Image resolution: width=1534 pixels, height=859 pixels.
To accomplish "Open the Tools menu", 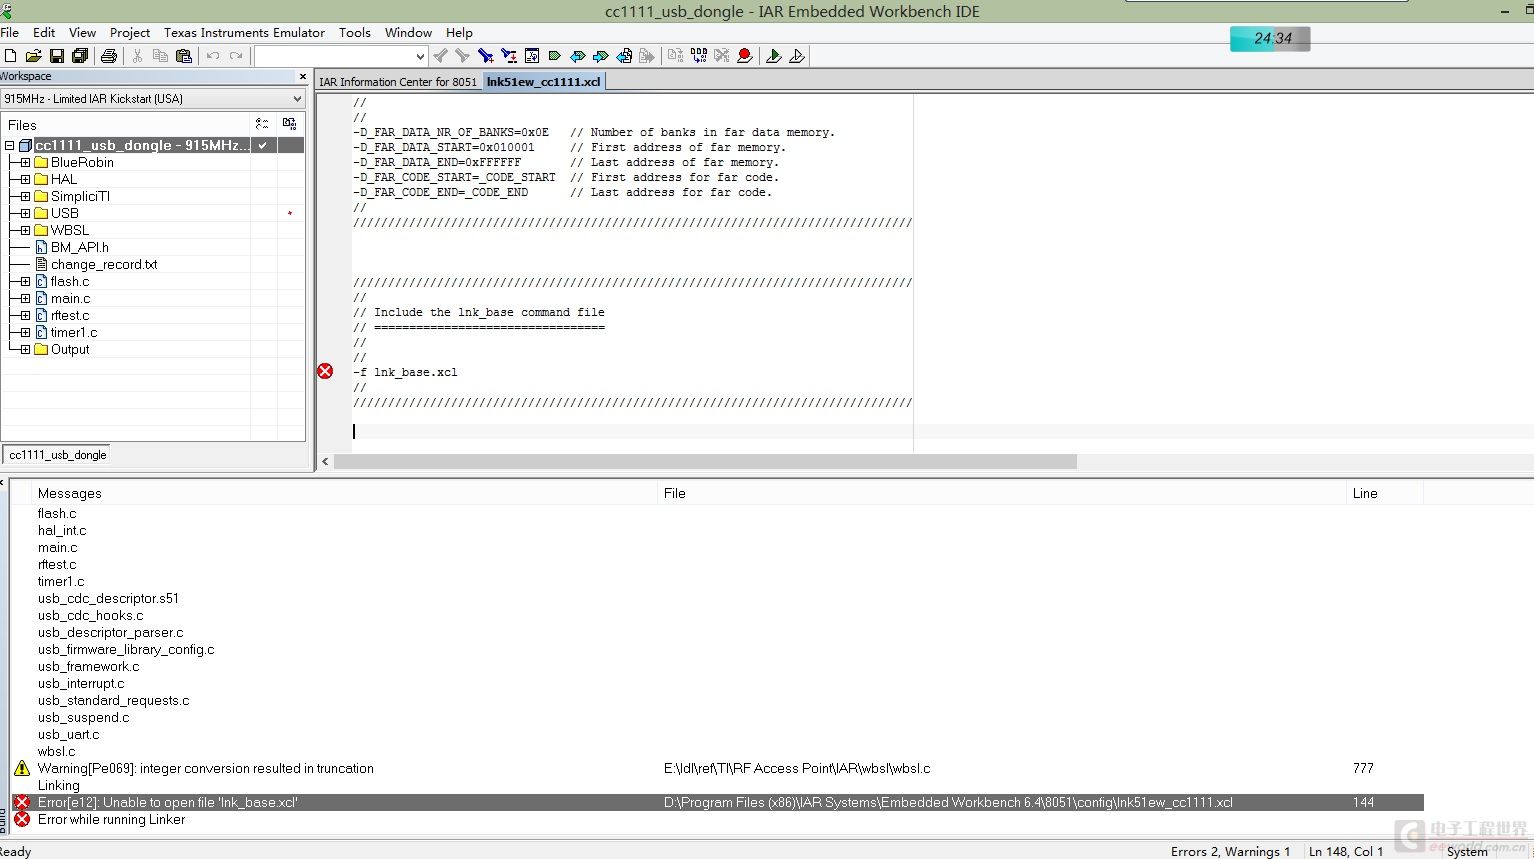I will tap(355, 32).
